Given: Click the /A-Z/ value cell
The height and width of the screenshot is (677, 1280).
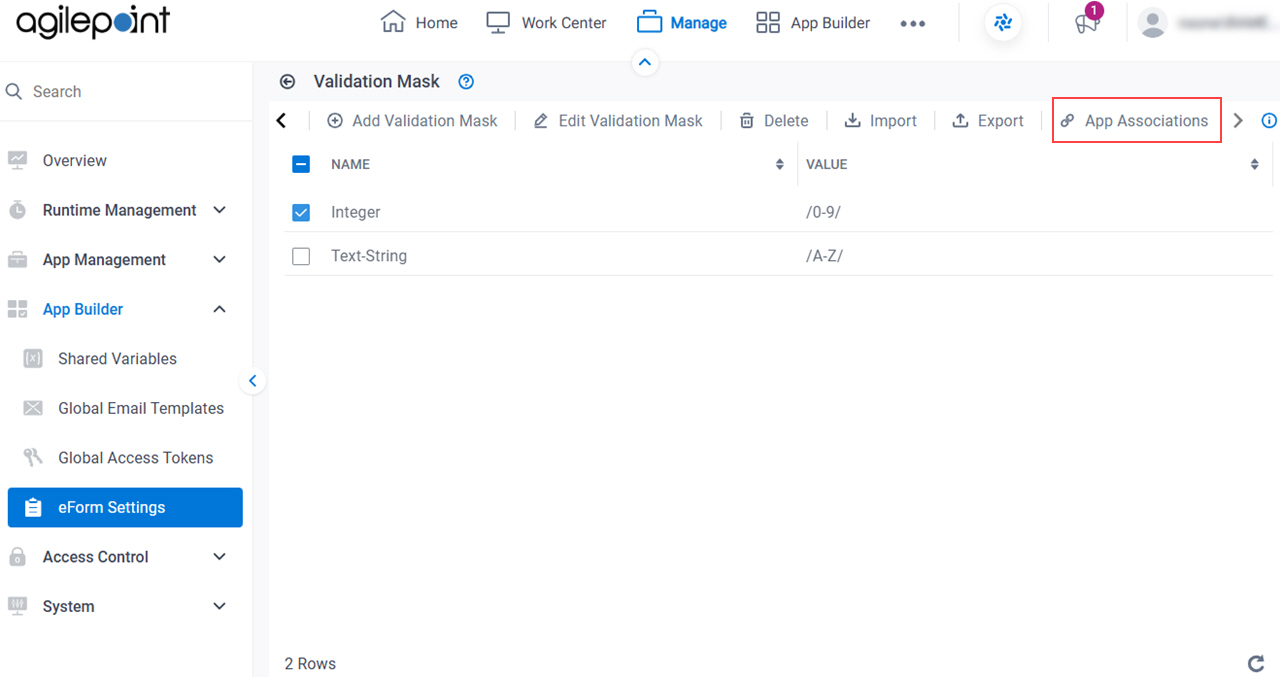Looking at the screenshot, I should 825,256.
